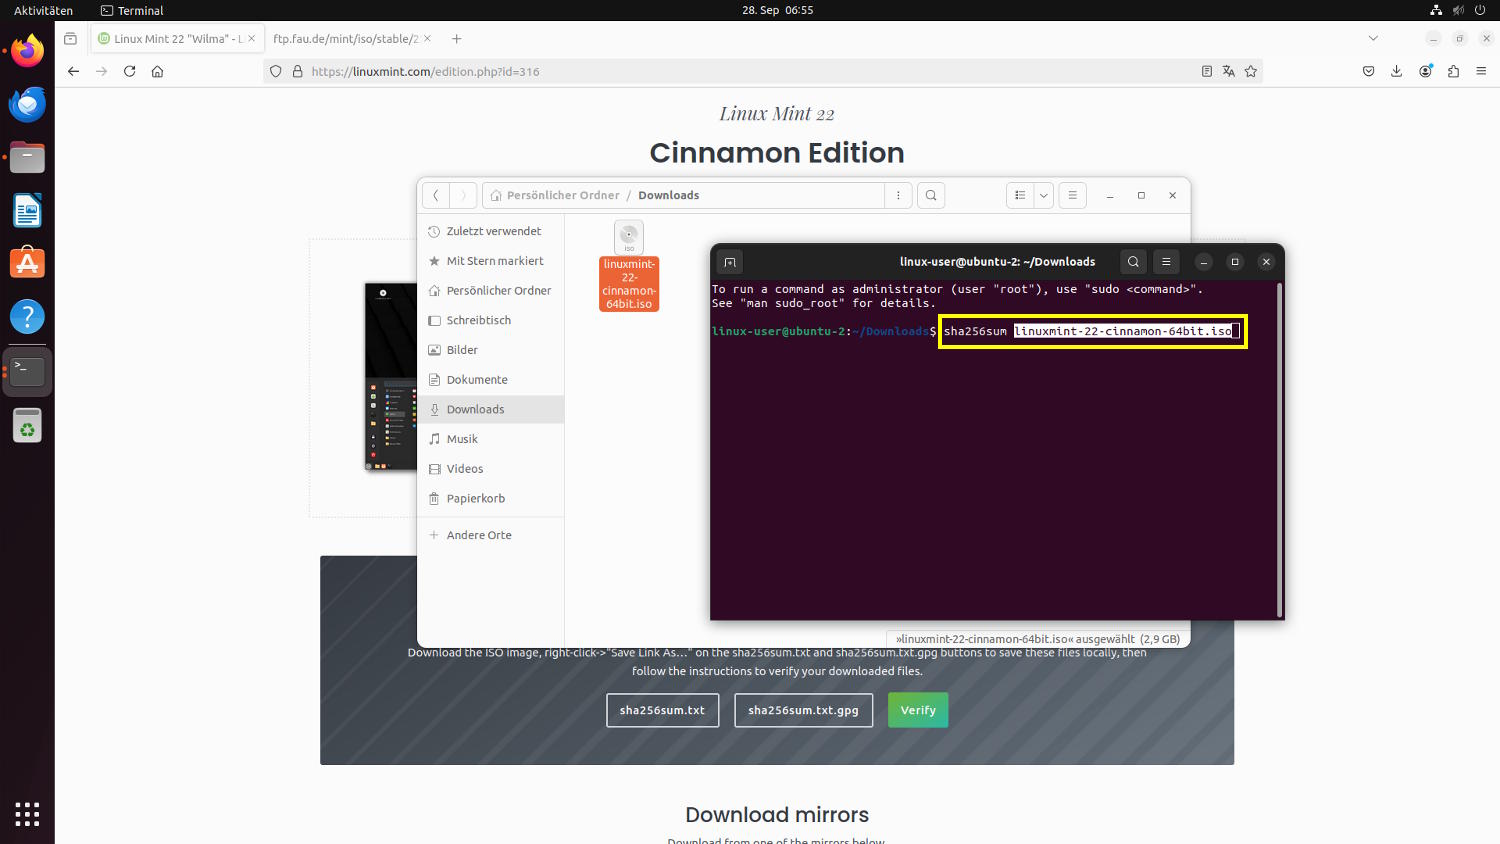Select Zuletzt verwendet in Files sidebar
The height and width of the screenshot is (844, 1500).
(x=491, y=231)
